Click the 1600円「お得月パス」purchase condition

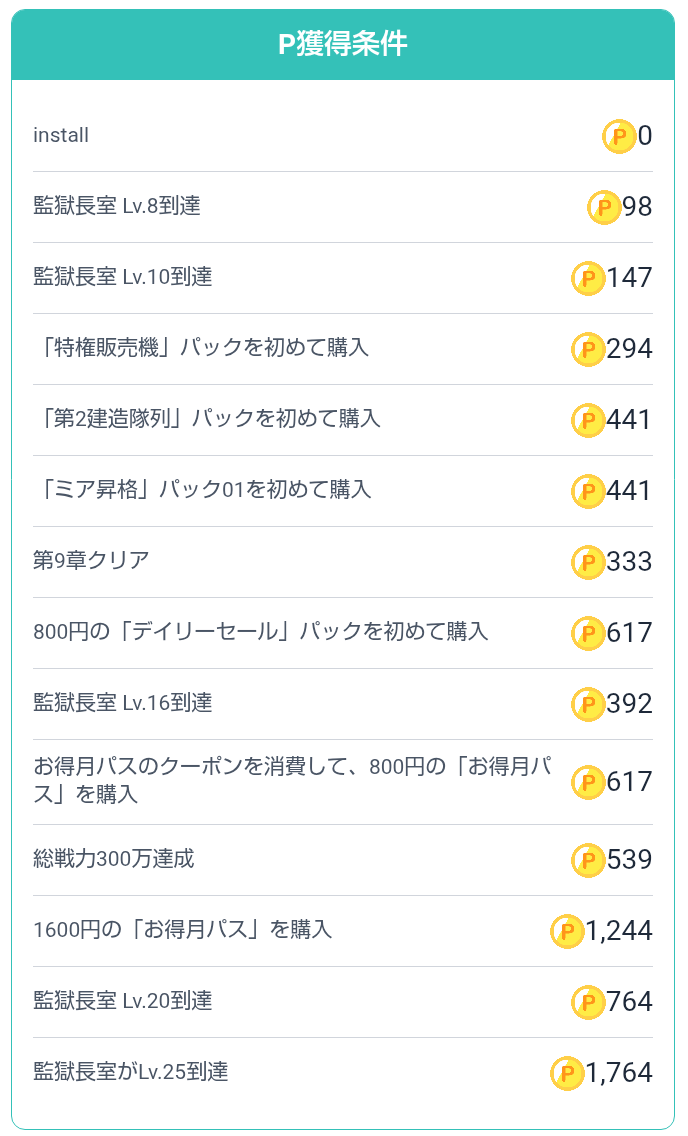[x=182, y=931]
